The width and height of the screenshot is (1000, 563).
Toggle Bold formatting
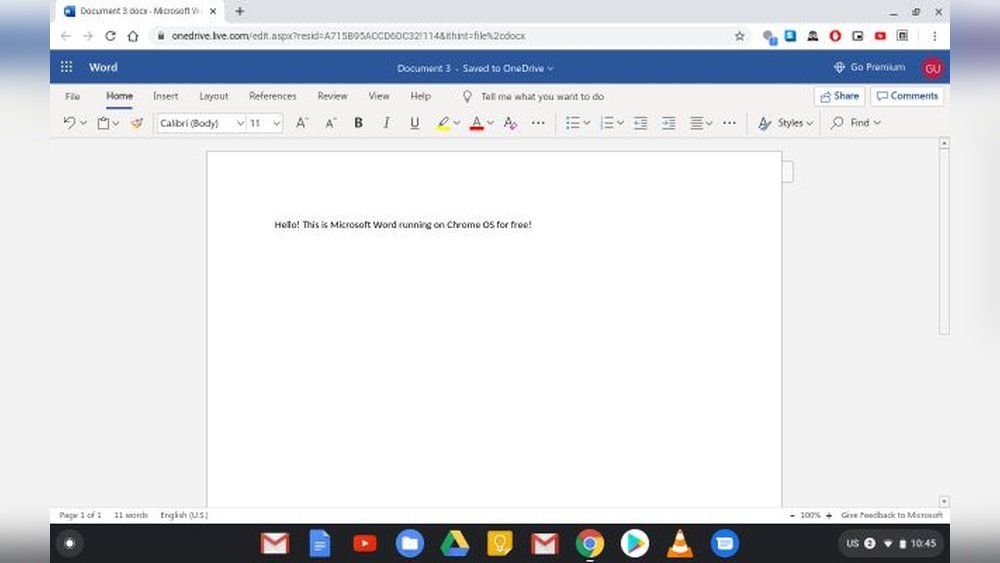[358, 123]
